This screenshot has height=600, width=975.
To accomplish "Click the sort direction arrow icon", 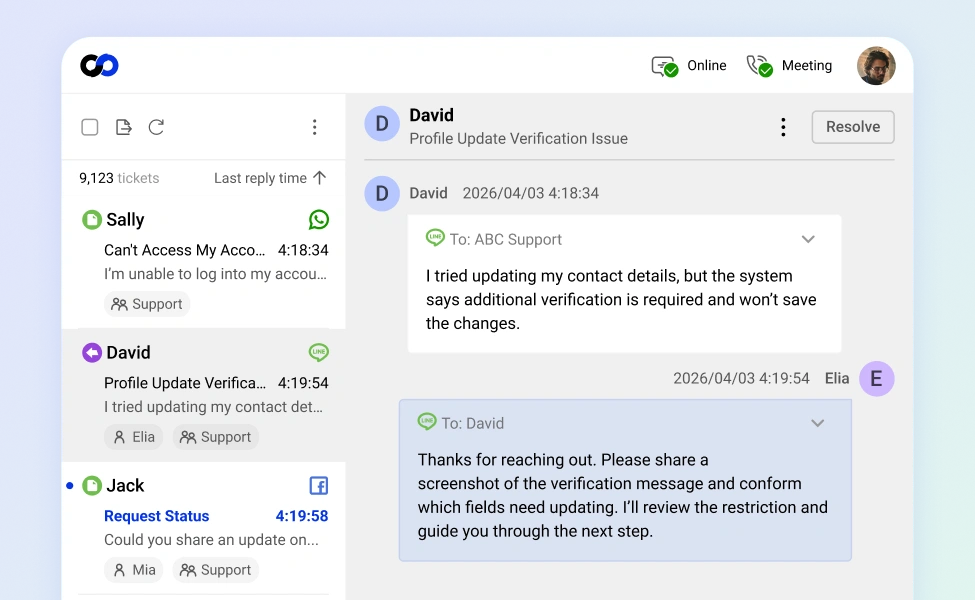I will [x=320, y=178].
